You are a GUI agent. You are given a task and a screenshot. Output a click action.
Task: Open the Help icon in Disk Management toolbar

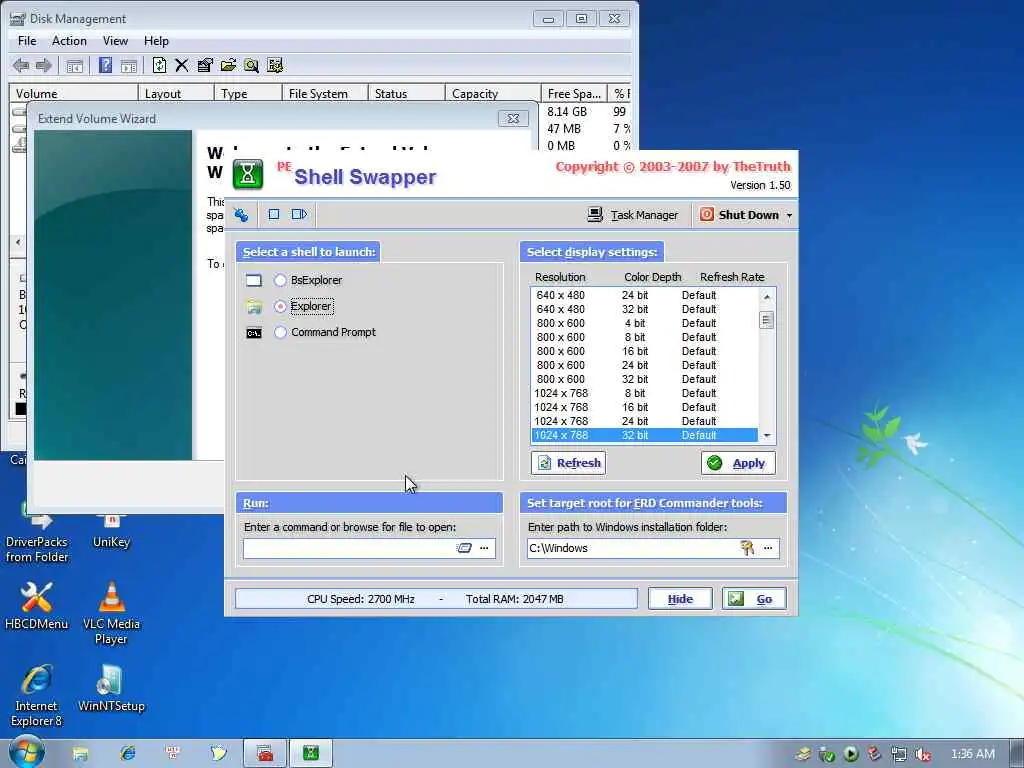105,65
